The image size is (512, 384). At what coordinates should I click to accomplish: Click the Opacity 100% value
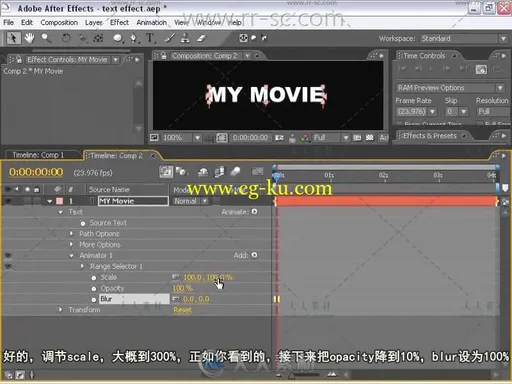coord(182,288)
